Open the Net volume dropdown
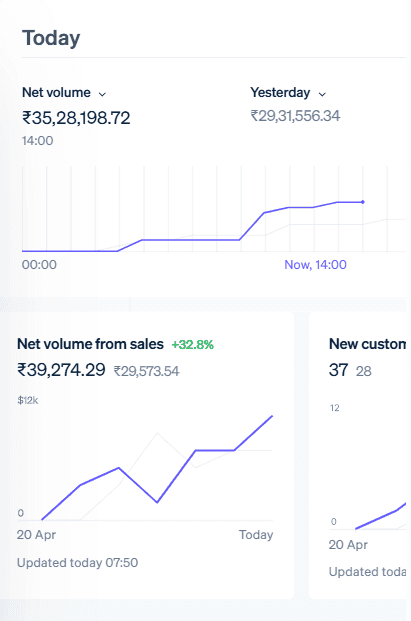411x621 pixels. [x=64, y=93]
